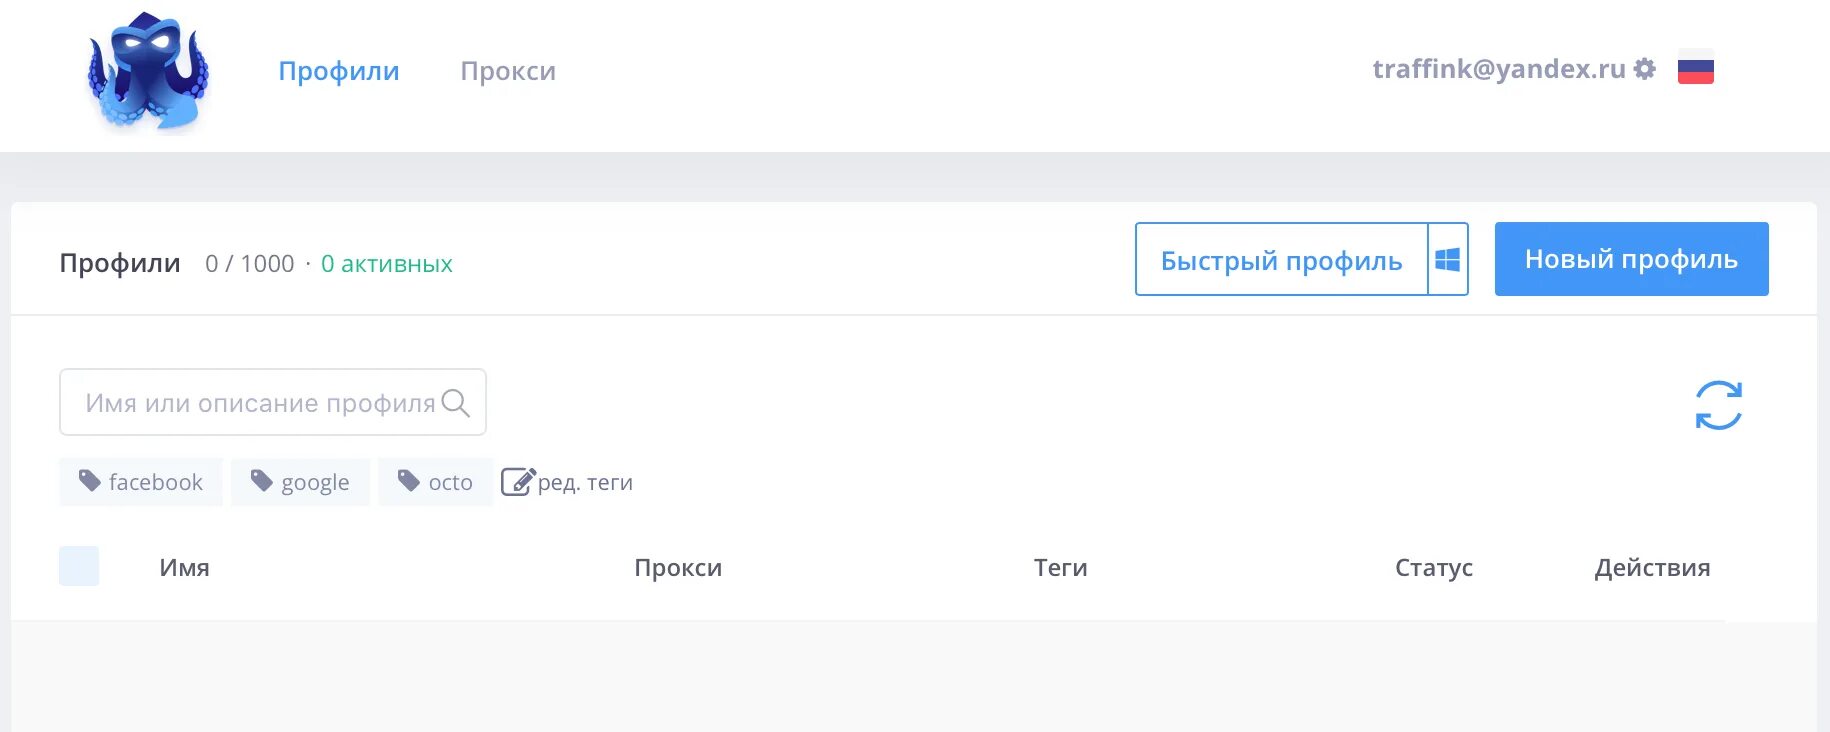
Task: Filter by google tag
Action: point(300,482)
